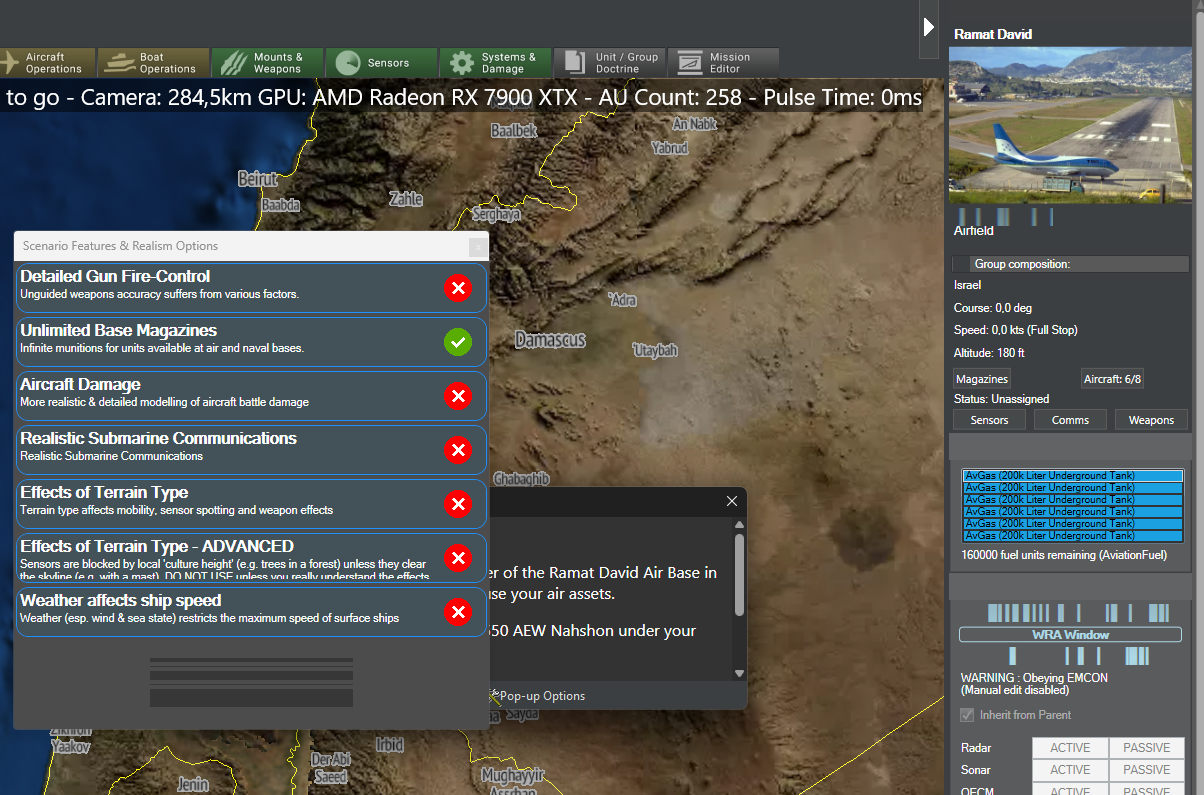Viewport: 1204px width, 795px height.
Task: Launch the Mission Editor
Action: 723,63
